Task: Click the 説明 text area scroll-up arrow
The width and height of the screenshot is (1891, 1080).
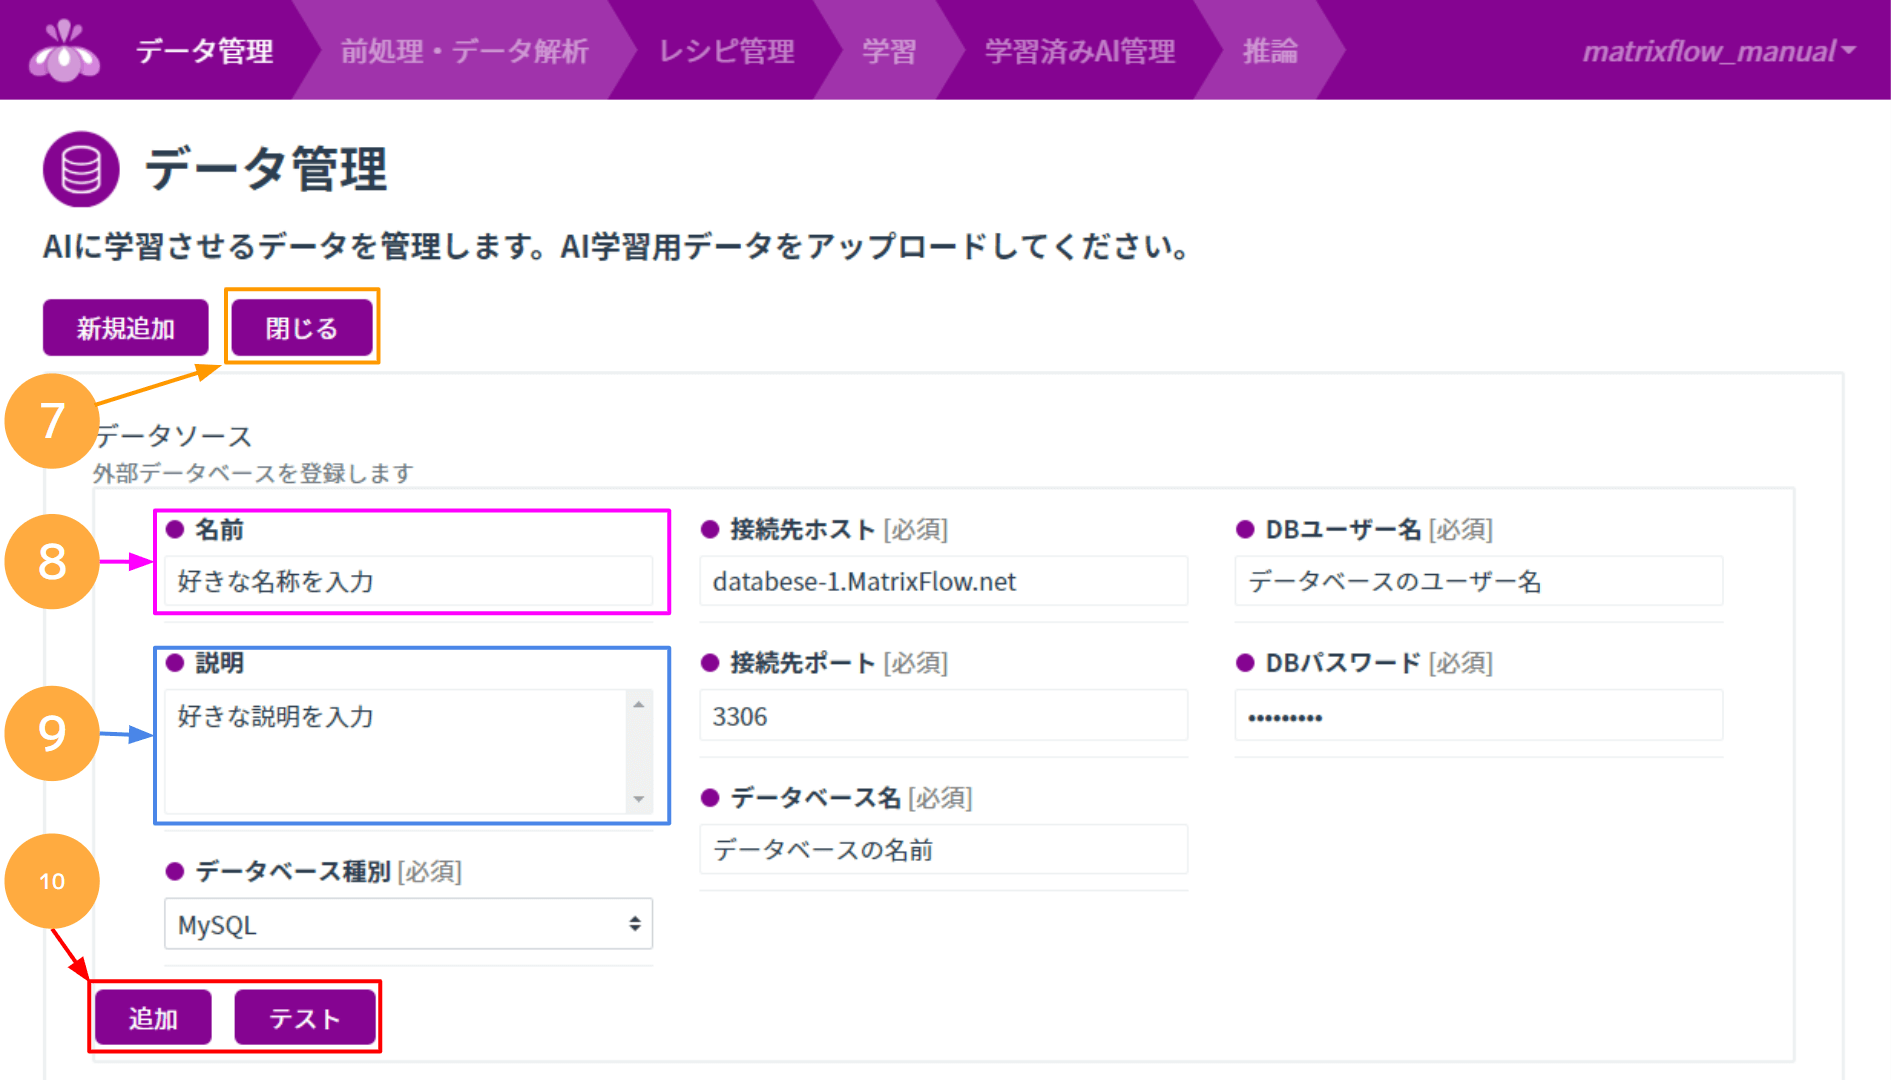Action: pyautogui.click(x=639, y=704)
